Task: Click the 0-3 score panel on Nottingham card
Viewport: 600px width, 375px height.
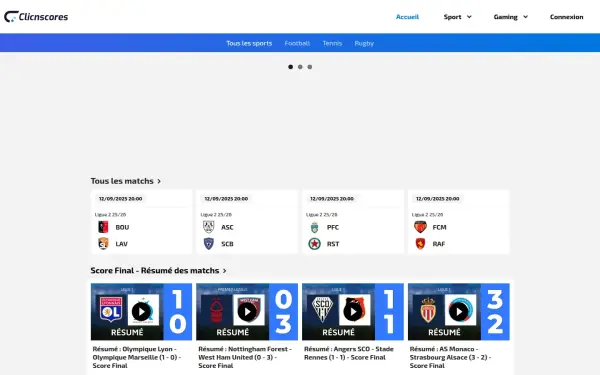Action: click(x=283, y=311)
